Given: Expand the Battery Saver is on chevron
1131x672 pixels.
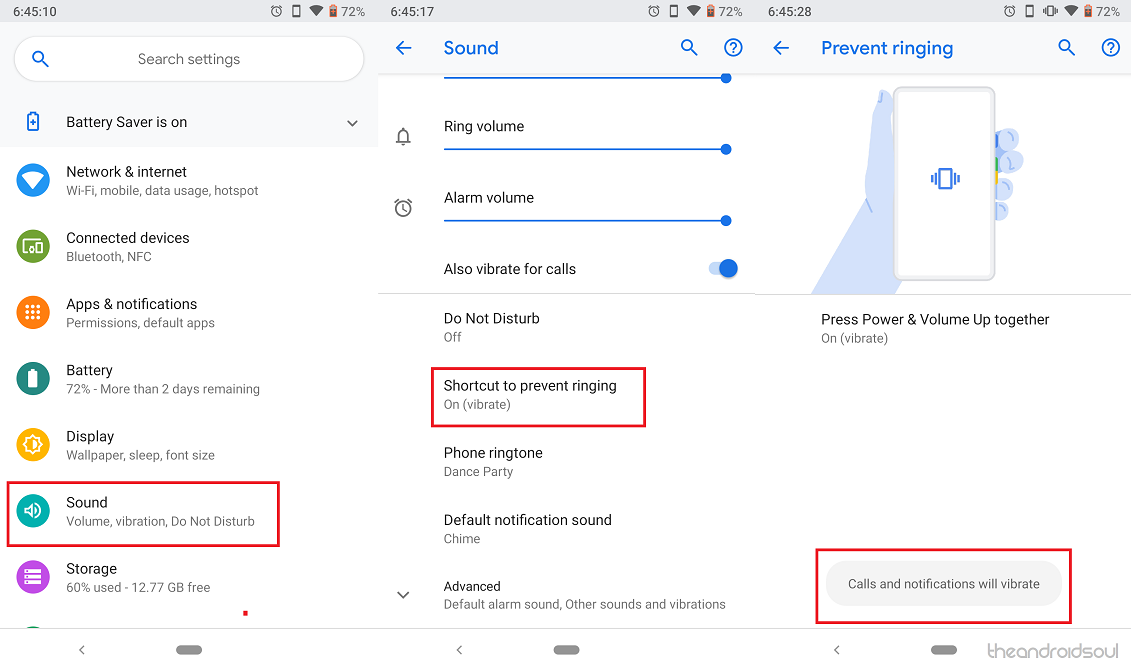Looking at the screenshot, I should [x=352, y=123].
